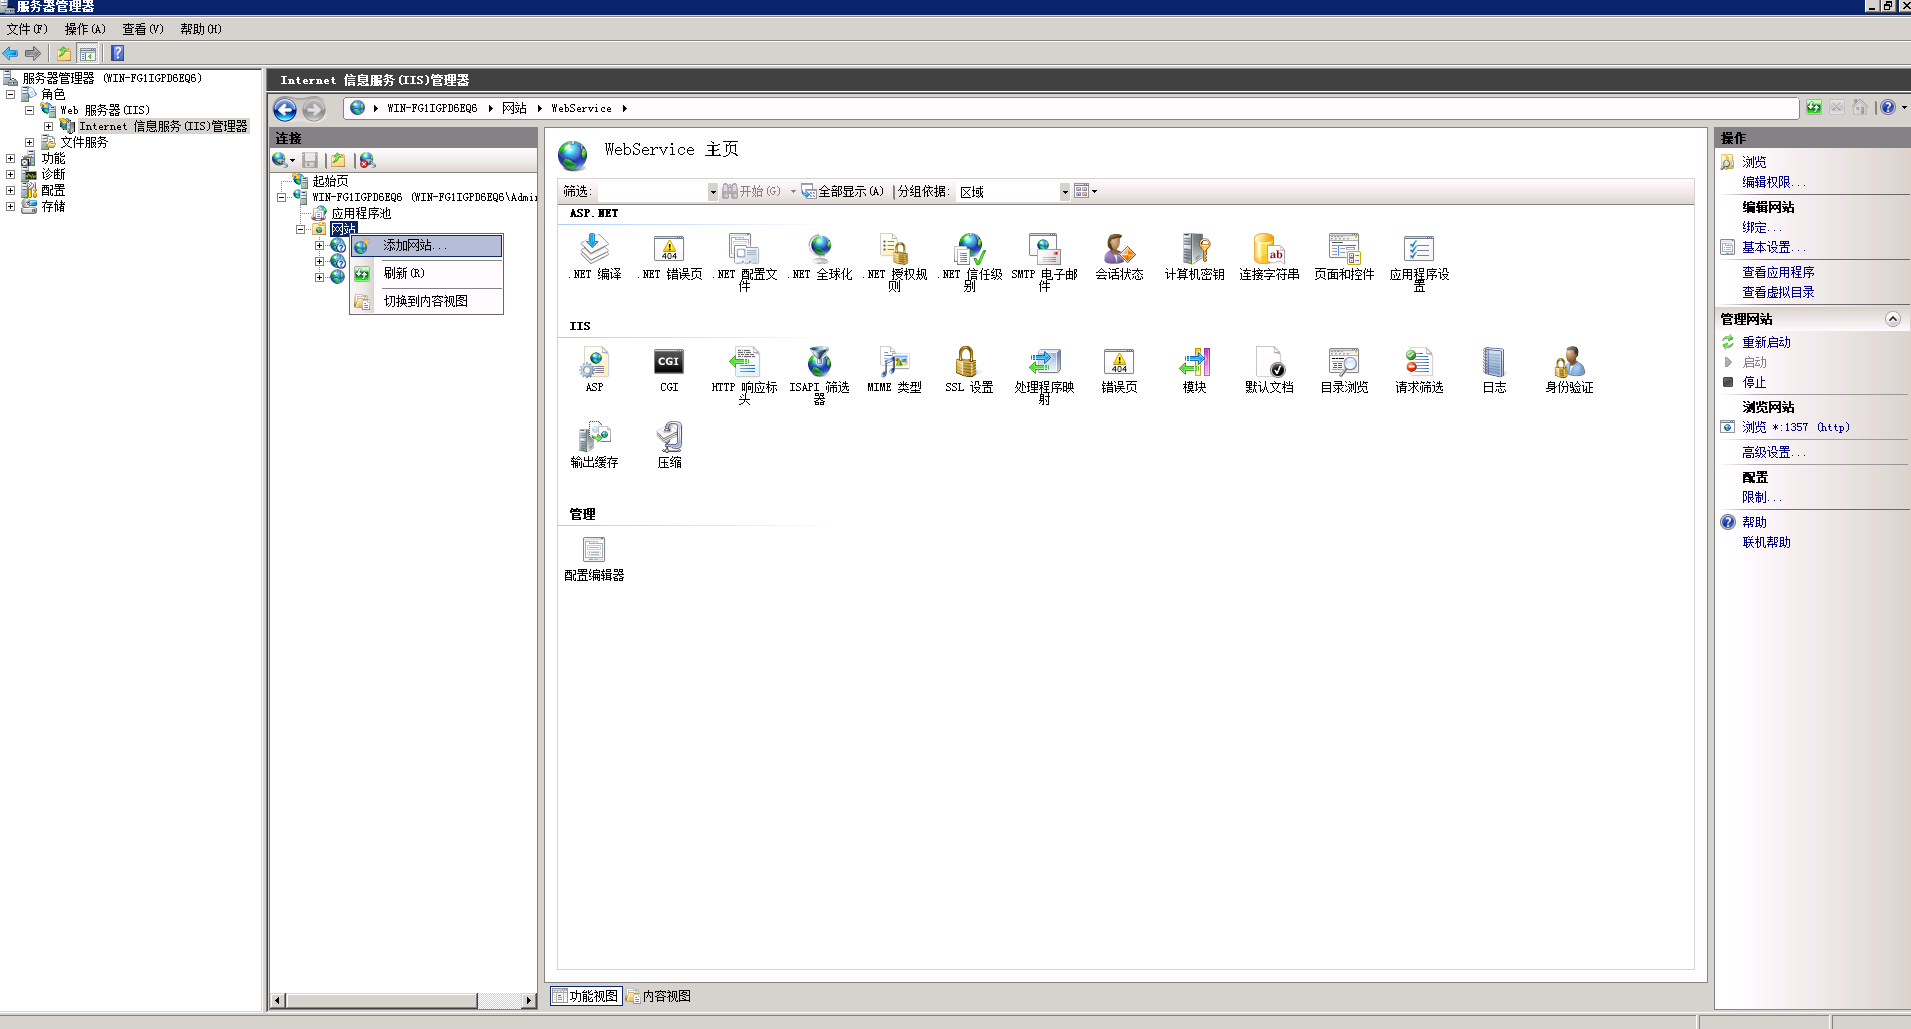Open the 分组依据 dropdown

pos(1064,191)
